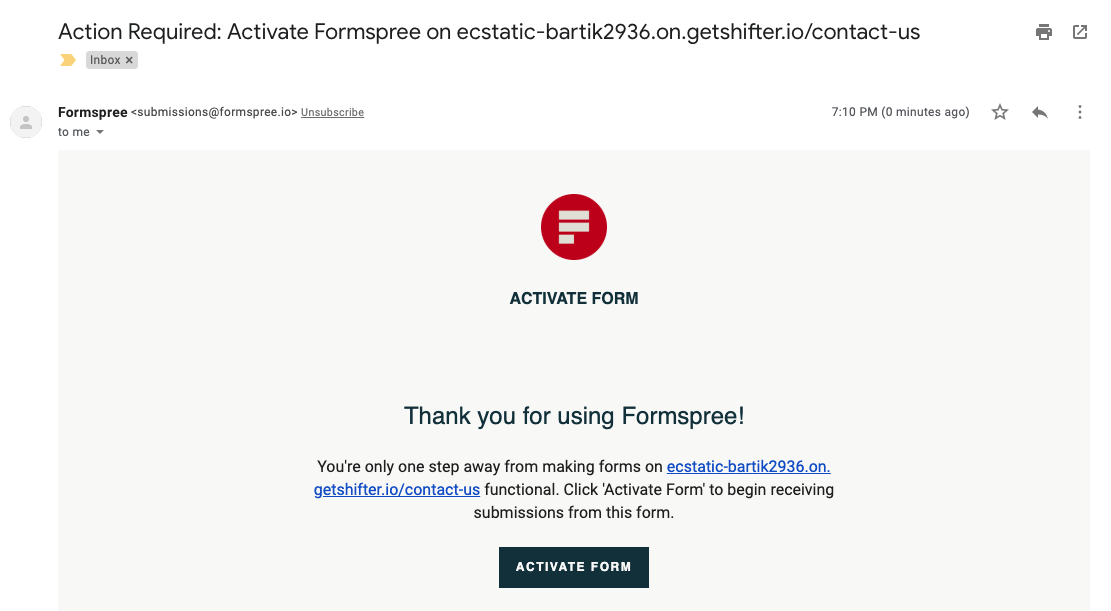
Task: Click the Formspree sender name
Action: [93, 112]
